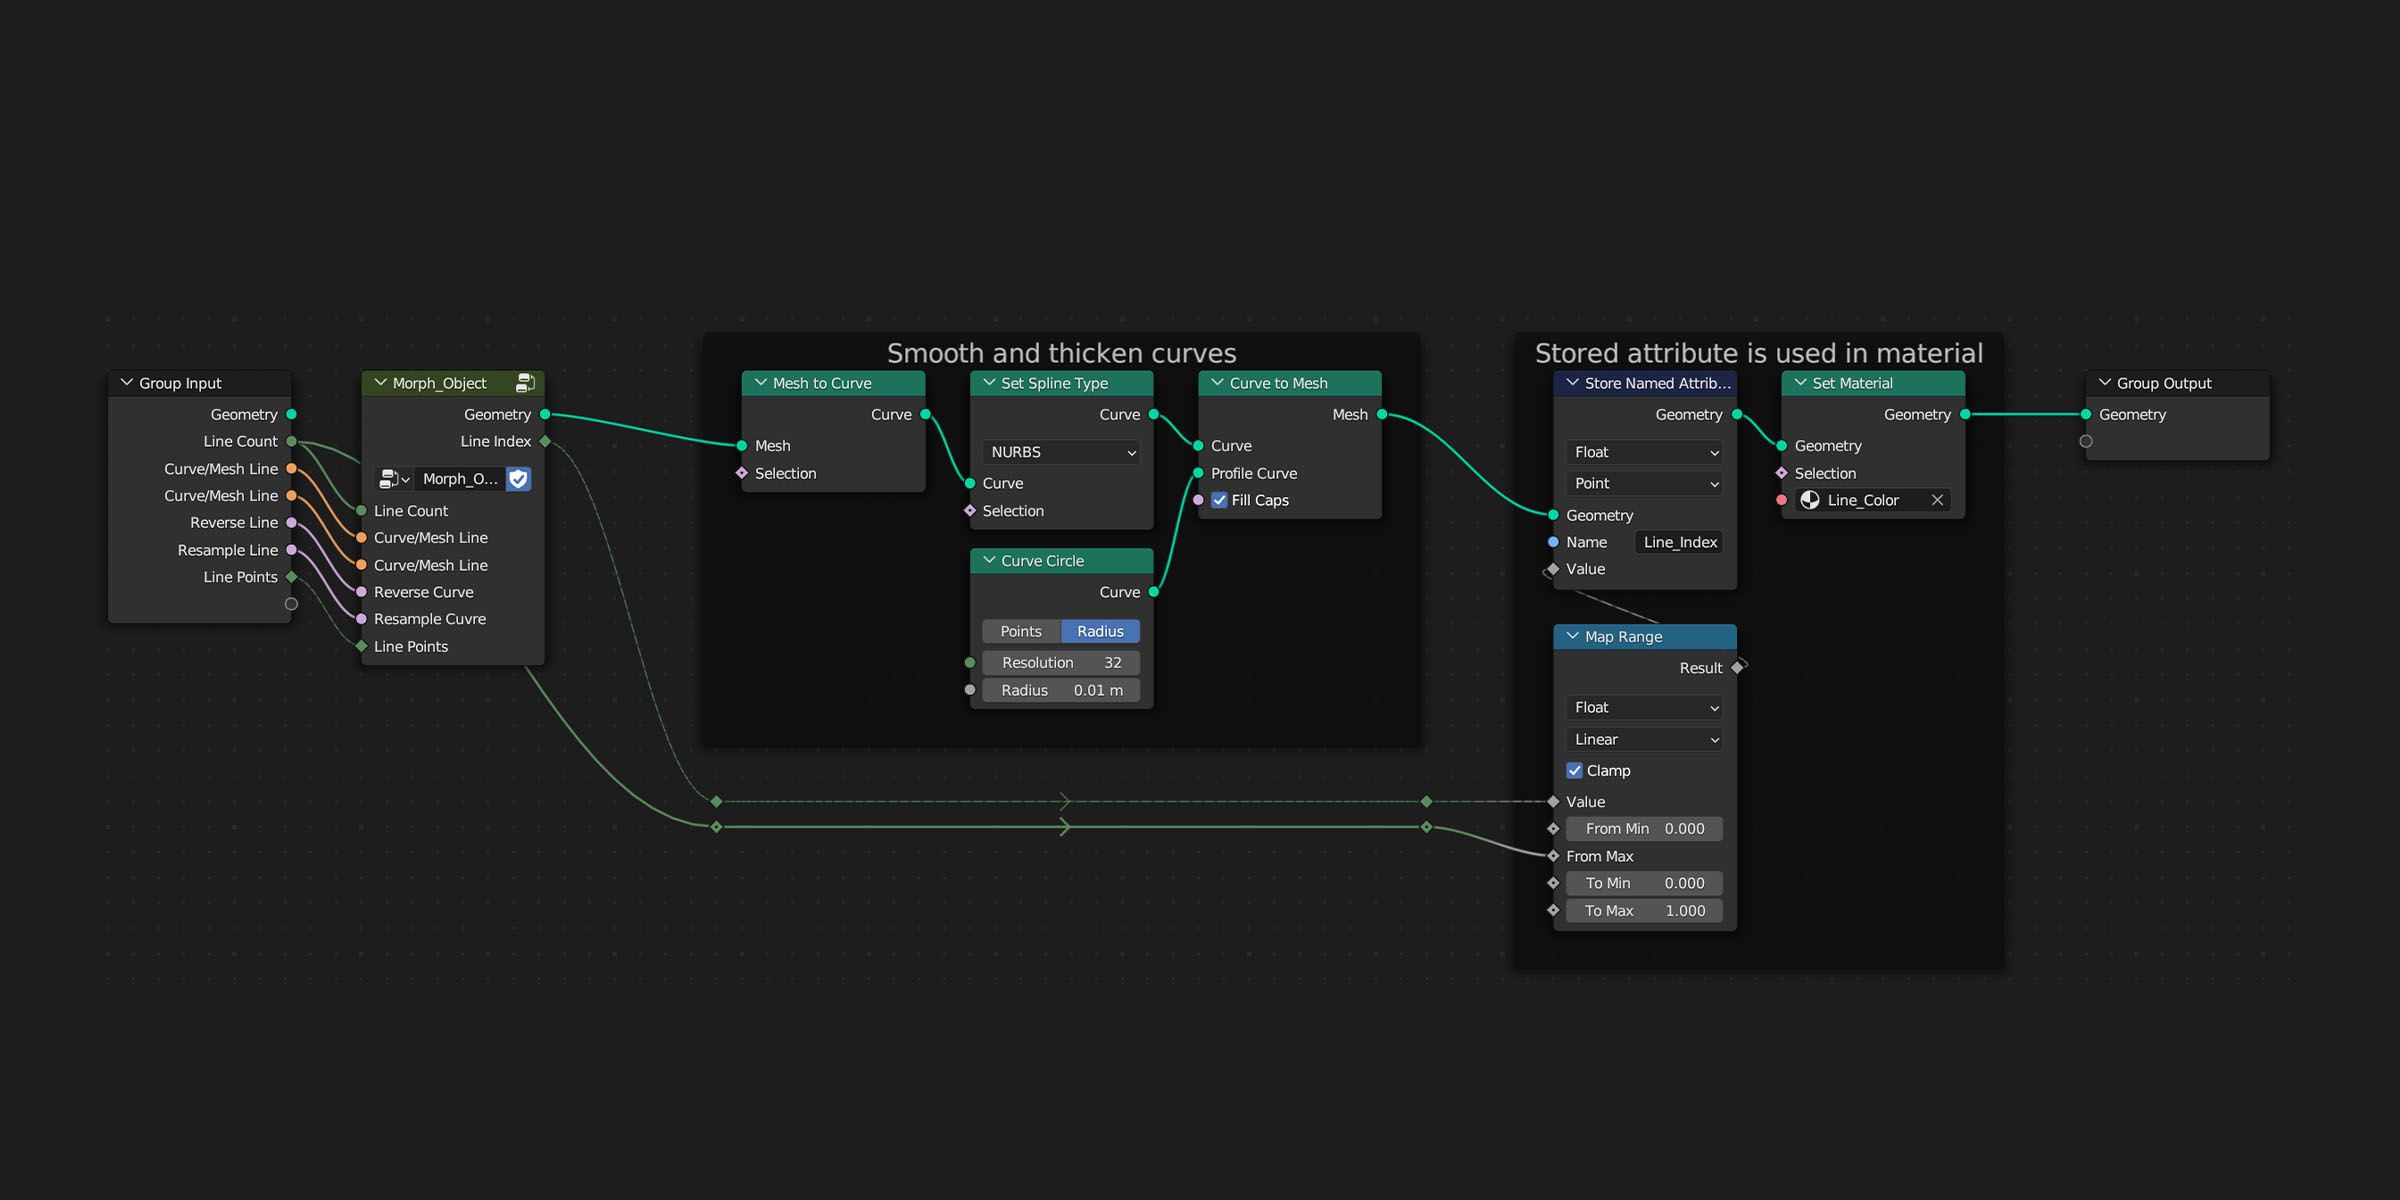Click the Result output socket on Map Range

pyautogui.click(x=1738, y=668)
